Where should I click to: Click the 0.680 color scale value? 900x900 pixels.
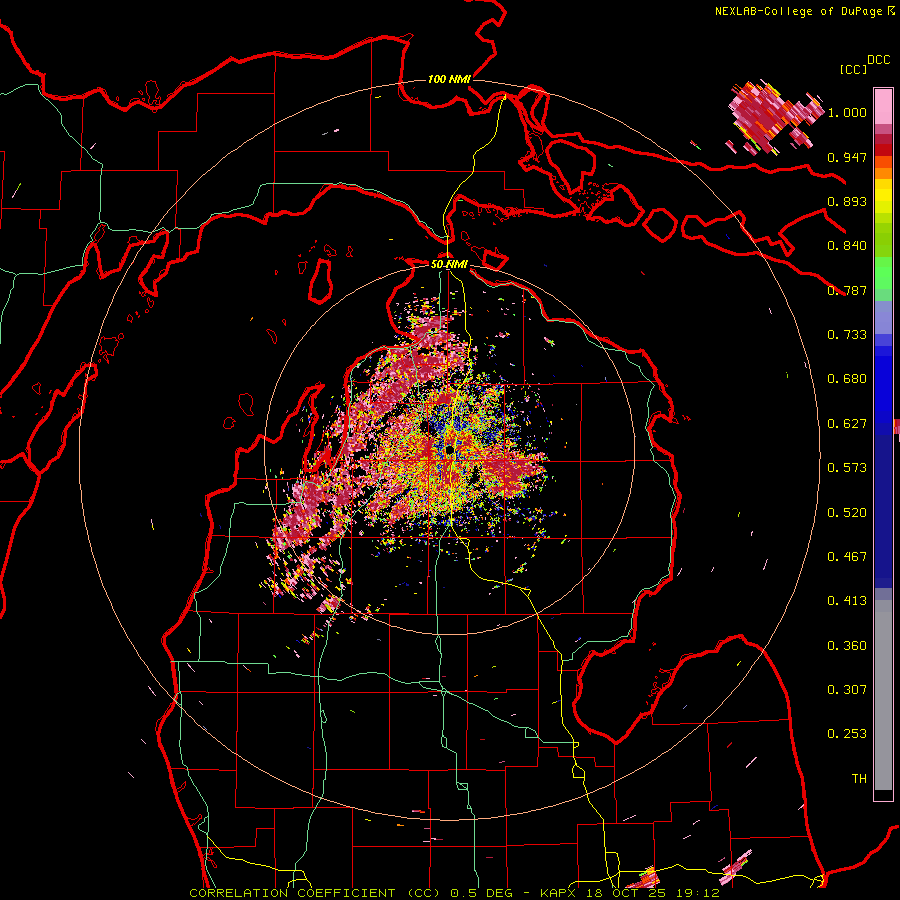(x=847, y=379)
